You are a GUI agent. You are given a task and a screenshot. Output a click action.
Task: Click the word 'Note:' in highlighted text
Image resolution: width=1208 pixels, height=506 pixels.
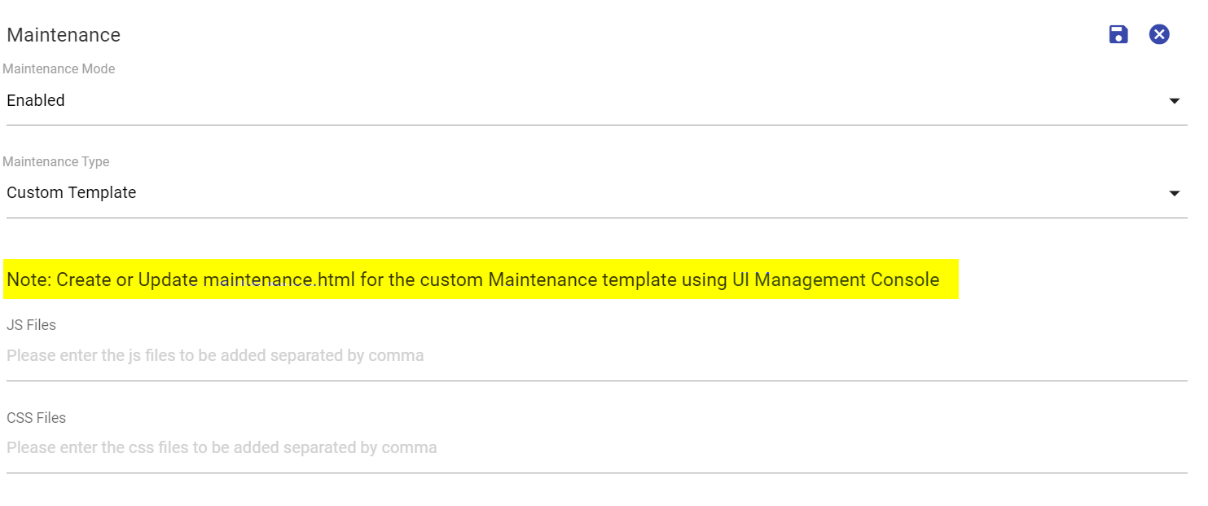point(29,280)
